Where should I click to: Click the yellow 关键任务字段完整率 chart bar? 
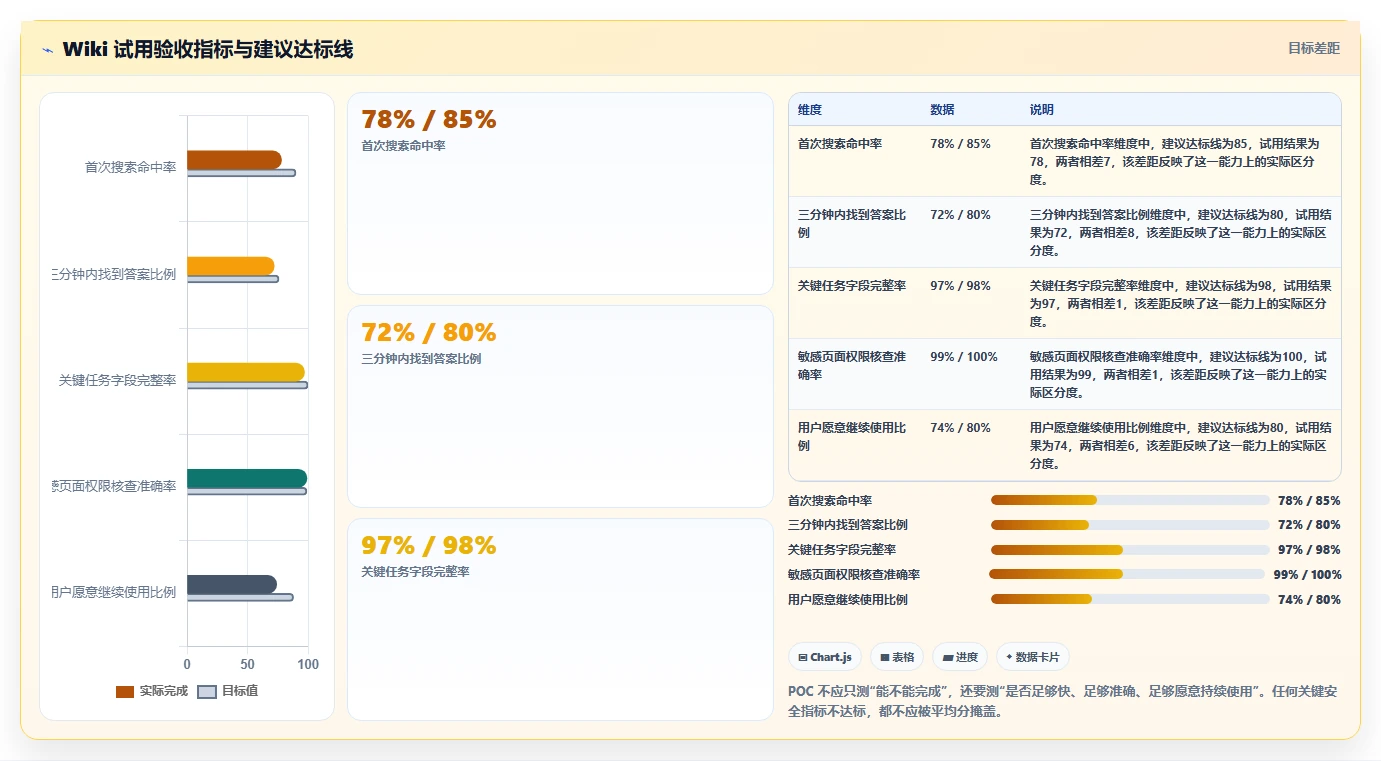click(x=246, y=372)
